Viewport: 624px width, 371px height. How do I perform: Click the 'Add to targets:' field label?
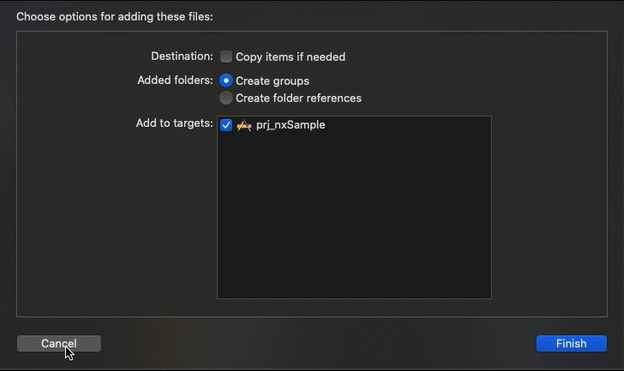[174, 123]
